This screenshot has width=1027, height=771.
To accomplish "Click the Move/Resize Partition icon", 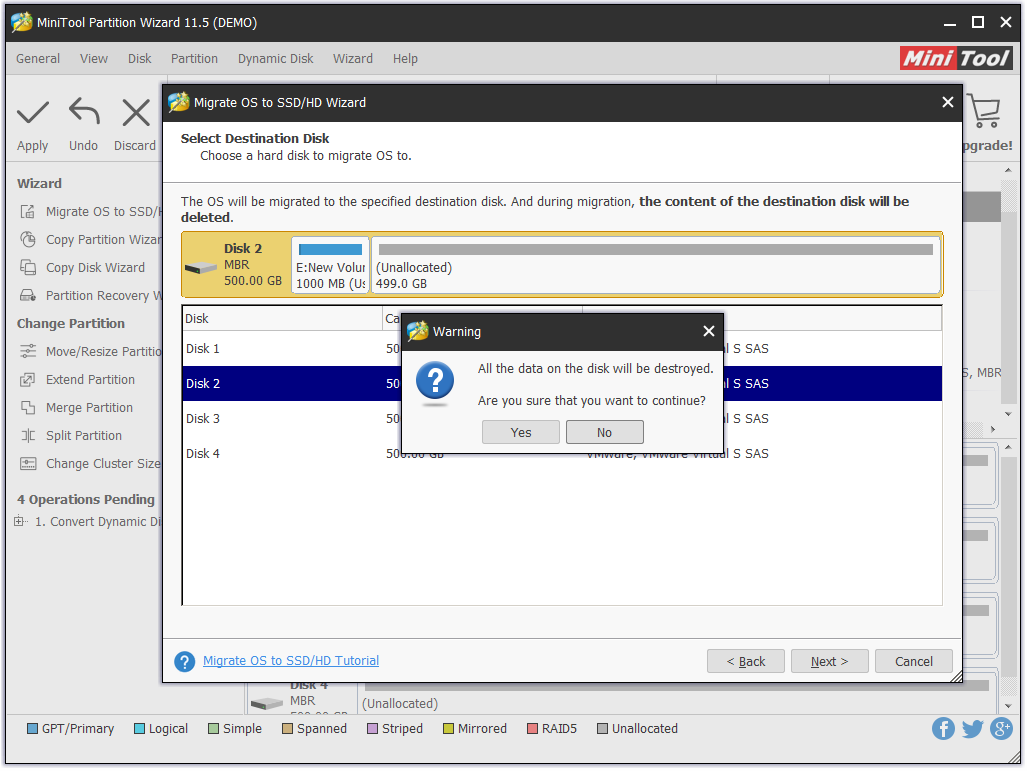I will [28, 352].
